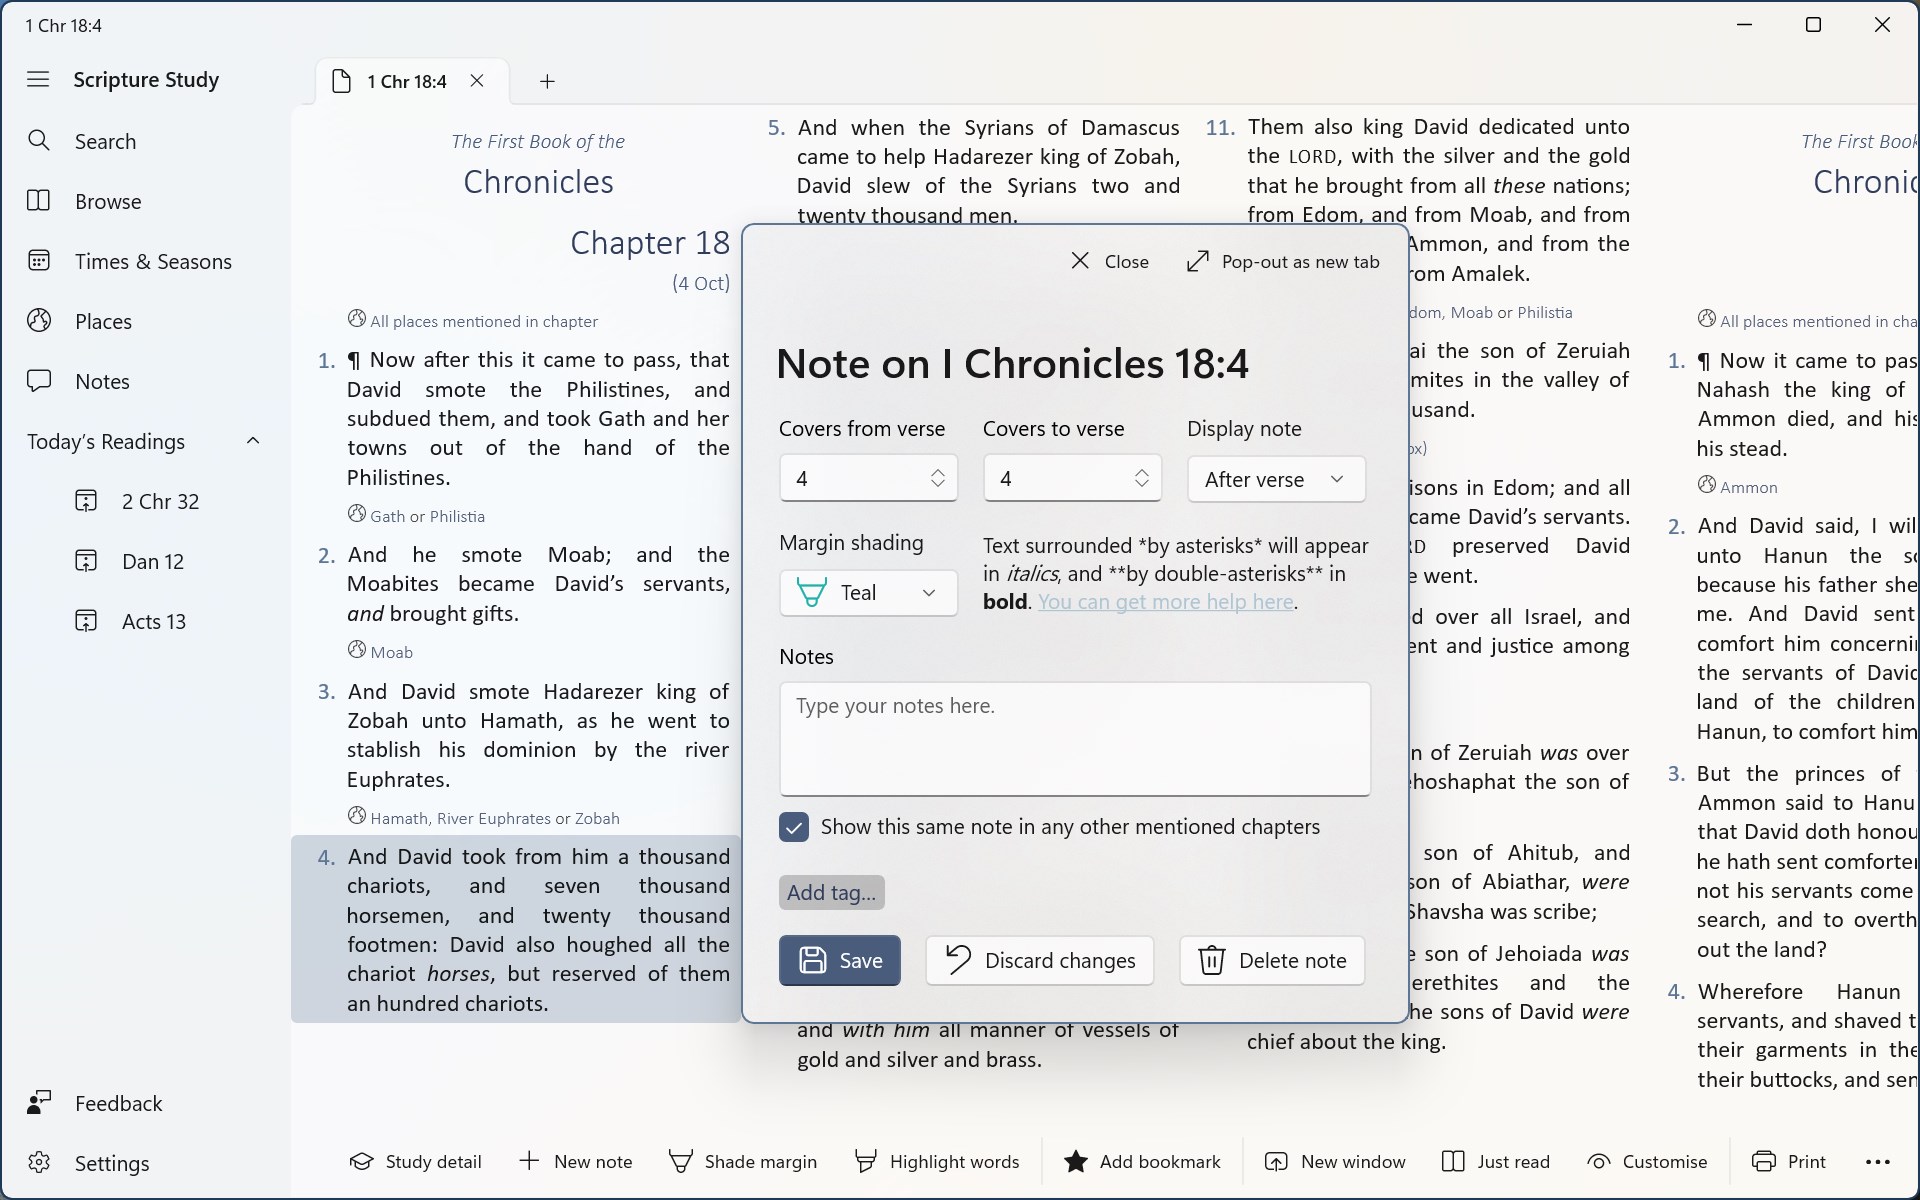1920x1200 pixels.
Task: Uncheck show note in other mentioned chapters
Action: coord(793,827)
